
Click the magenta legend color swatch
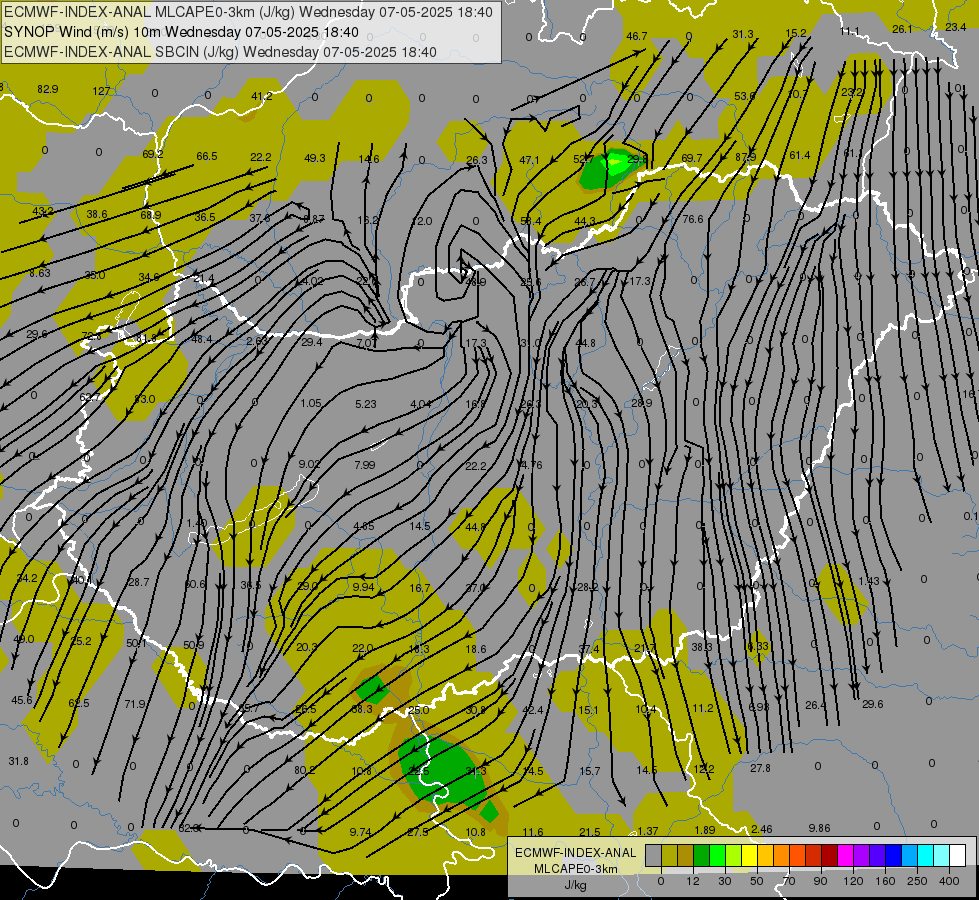[845, 855]
